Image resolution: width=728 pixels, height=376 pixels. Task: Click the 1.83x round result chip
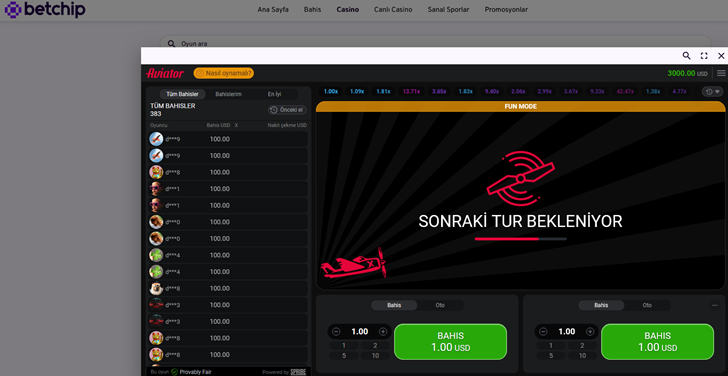(x=465, y=91)
